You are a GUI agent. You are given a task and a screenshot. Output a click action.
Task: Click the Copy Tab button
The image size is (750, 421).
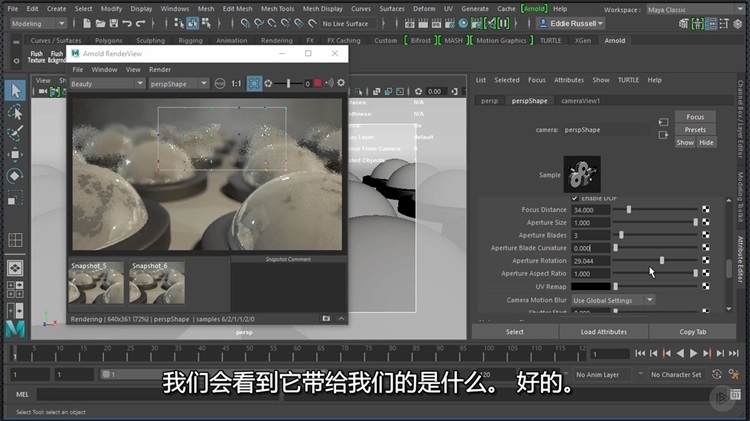693,332
